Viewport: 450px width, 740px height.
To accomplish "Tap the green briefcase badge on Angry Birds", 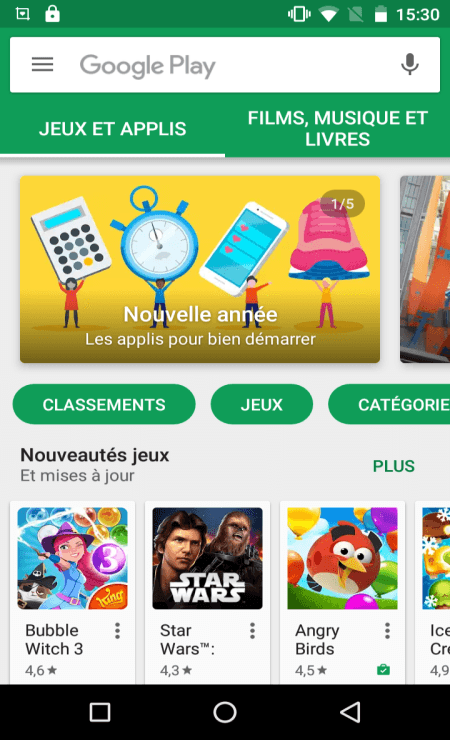I will click(x=383, y=669).
